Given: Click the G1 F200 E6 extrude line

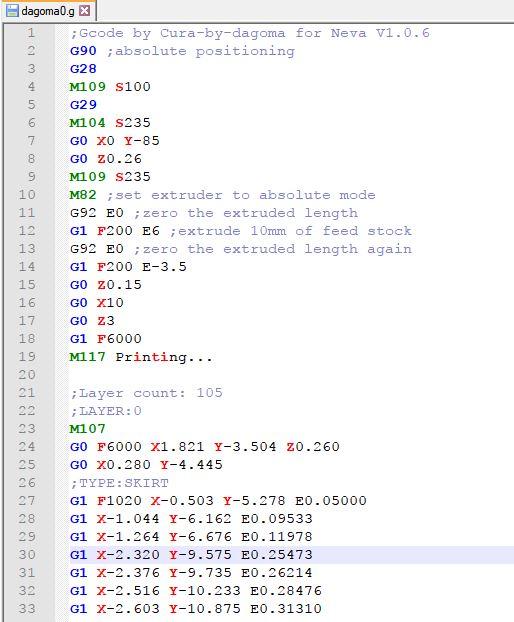Looking at the screenshot, I should [x=241, y=230].
